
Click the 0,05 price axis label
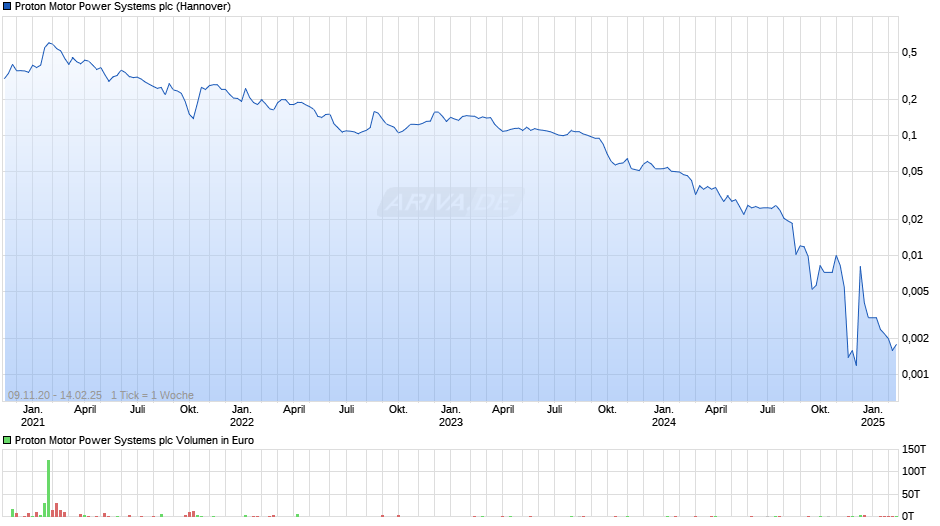coord(912,172)
